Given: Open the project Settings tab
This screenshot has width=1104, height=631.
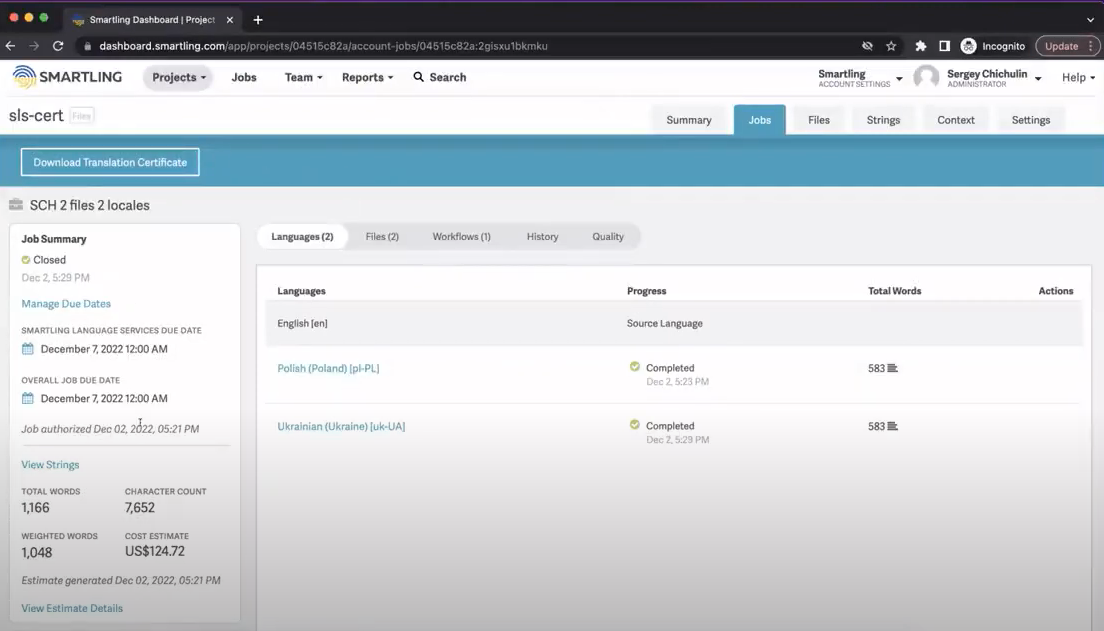Looking at the screenshot, I should [x=1031, y=120].
